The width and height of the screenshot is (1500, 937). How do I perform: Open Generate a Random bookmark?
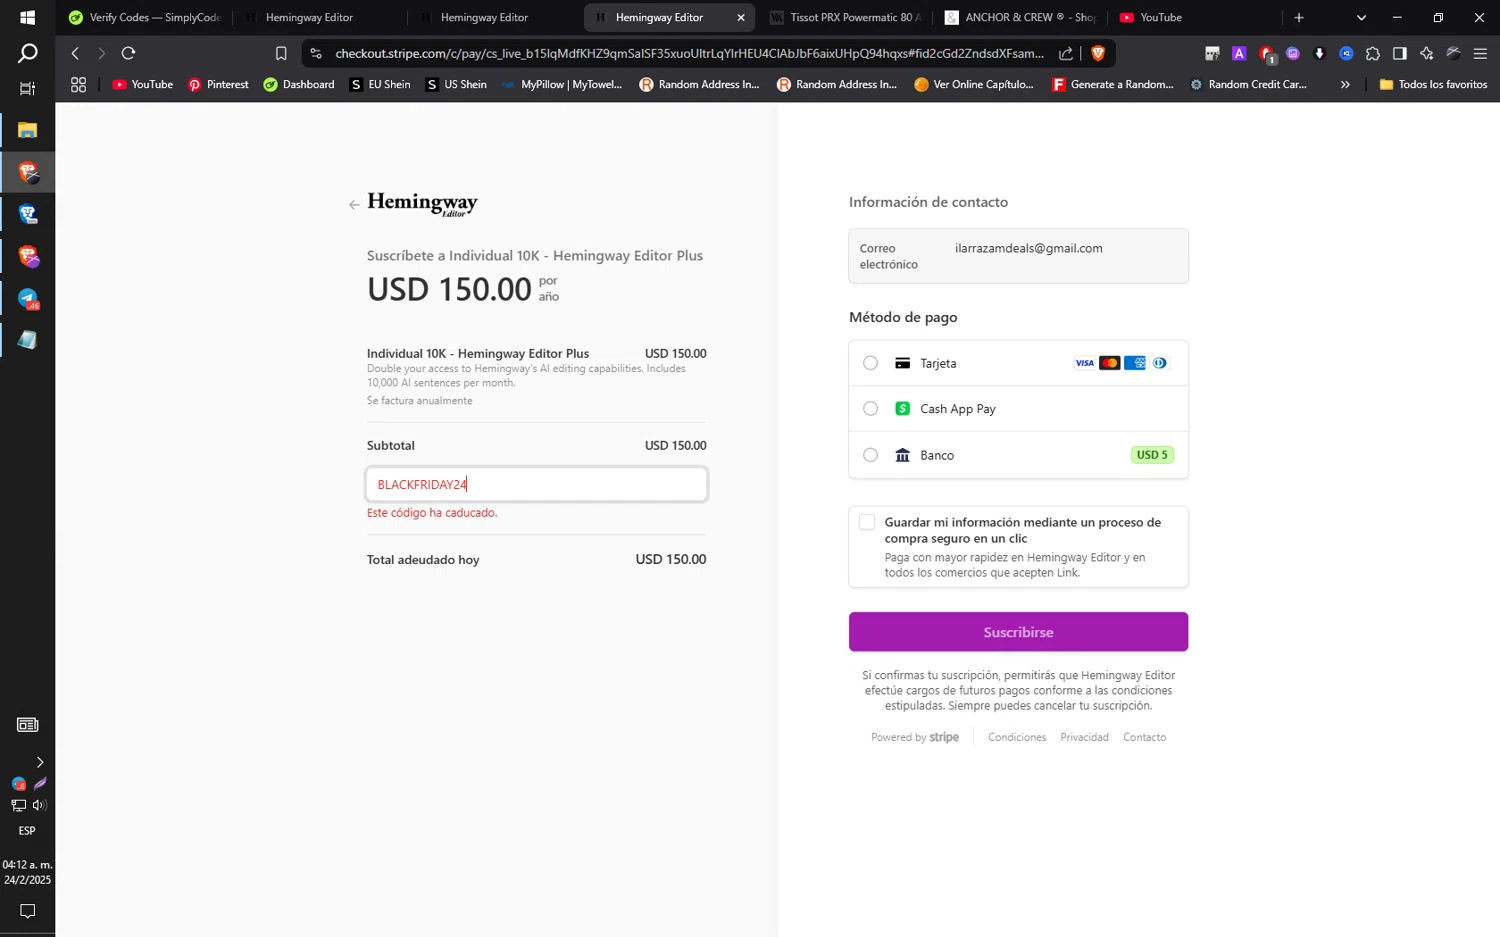(x=1112, y=85)
